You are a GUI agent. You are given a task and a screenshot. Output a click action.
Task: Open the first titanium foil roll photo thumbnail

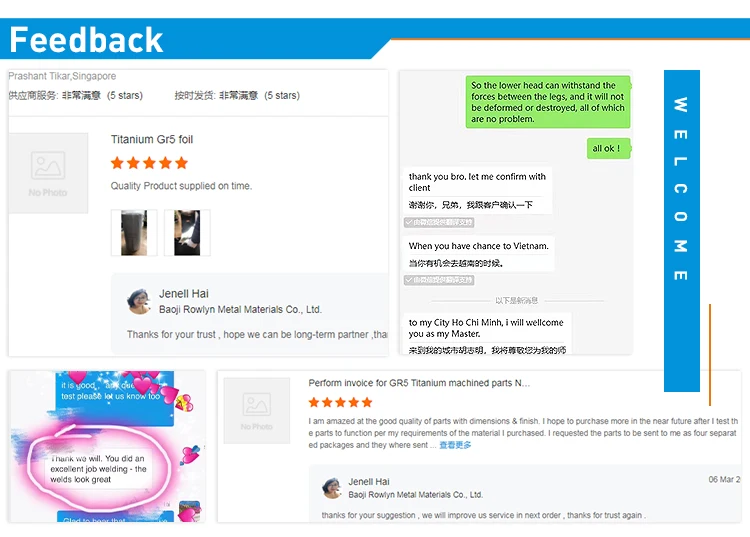(134, 233)
